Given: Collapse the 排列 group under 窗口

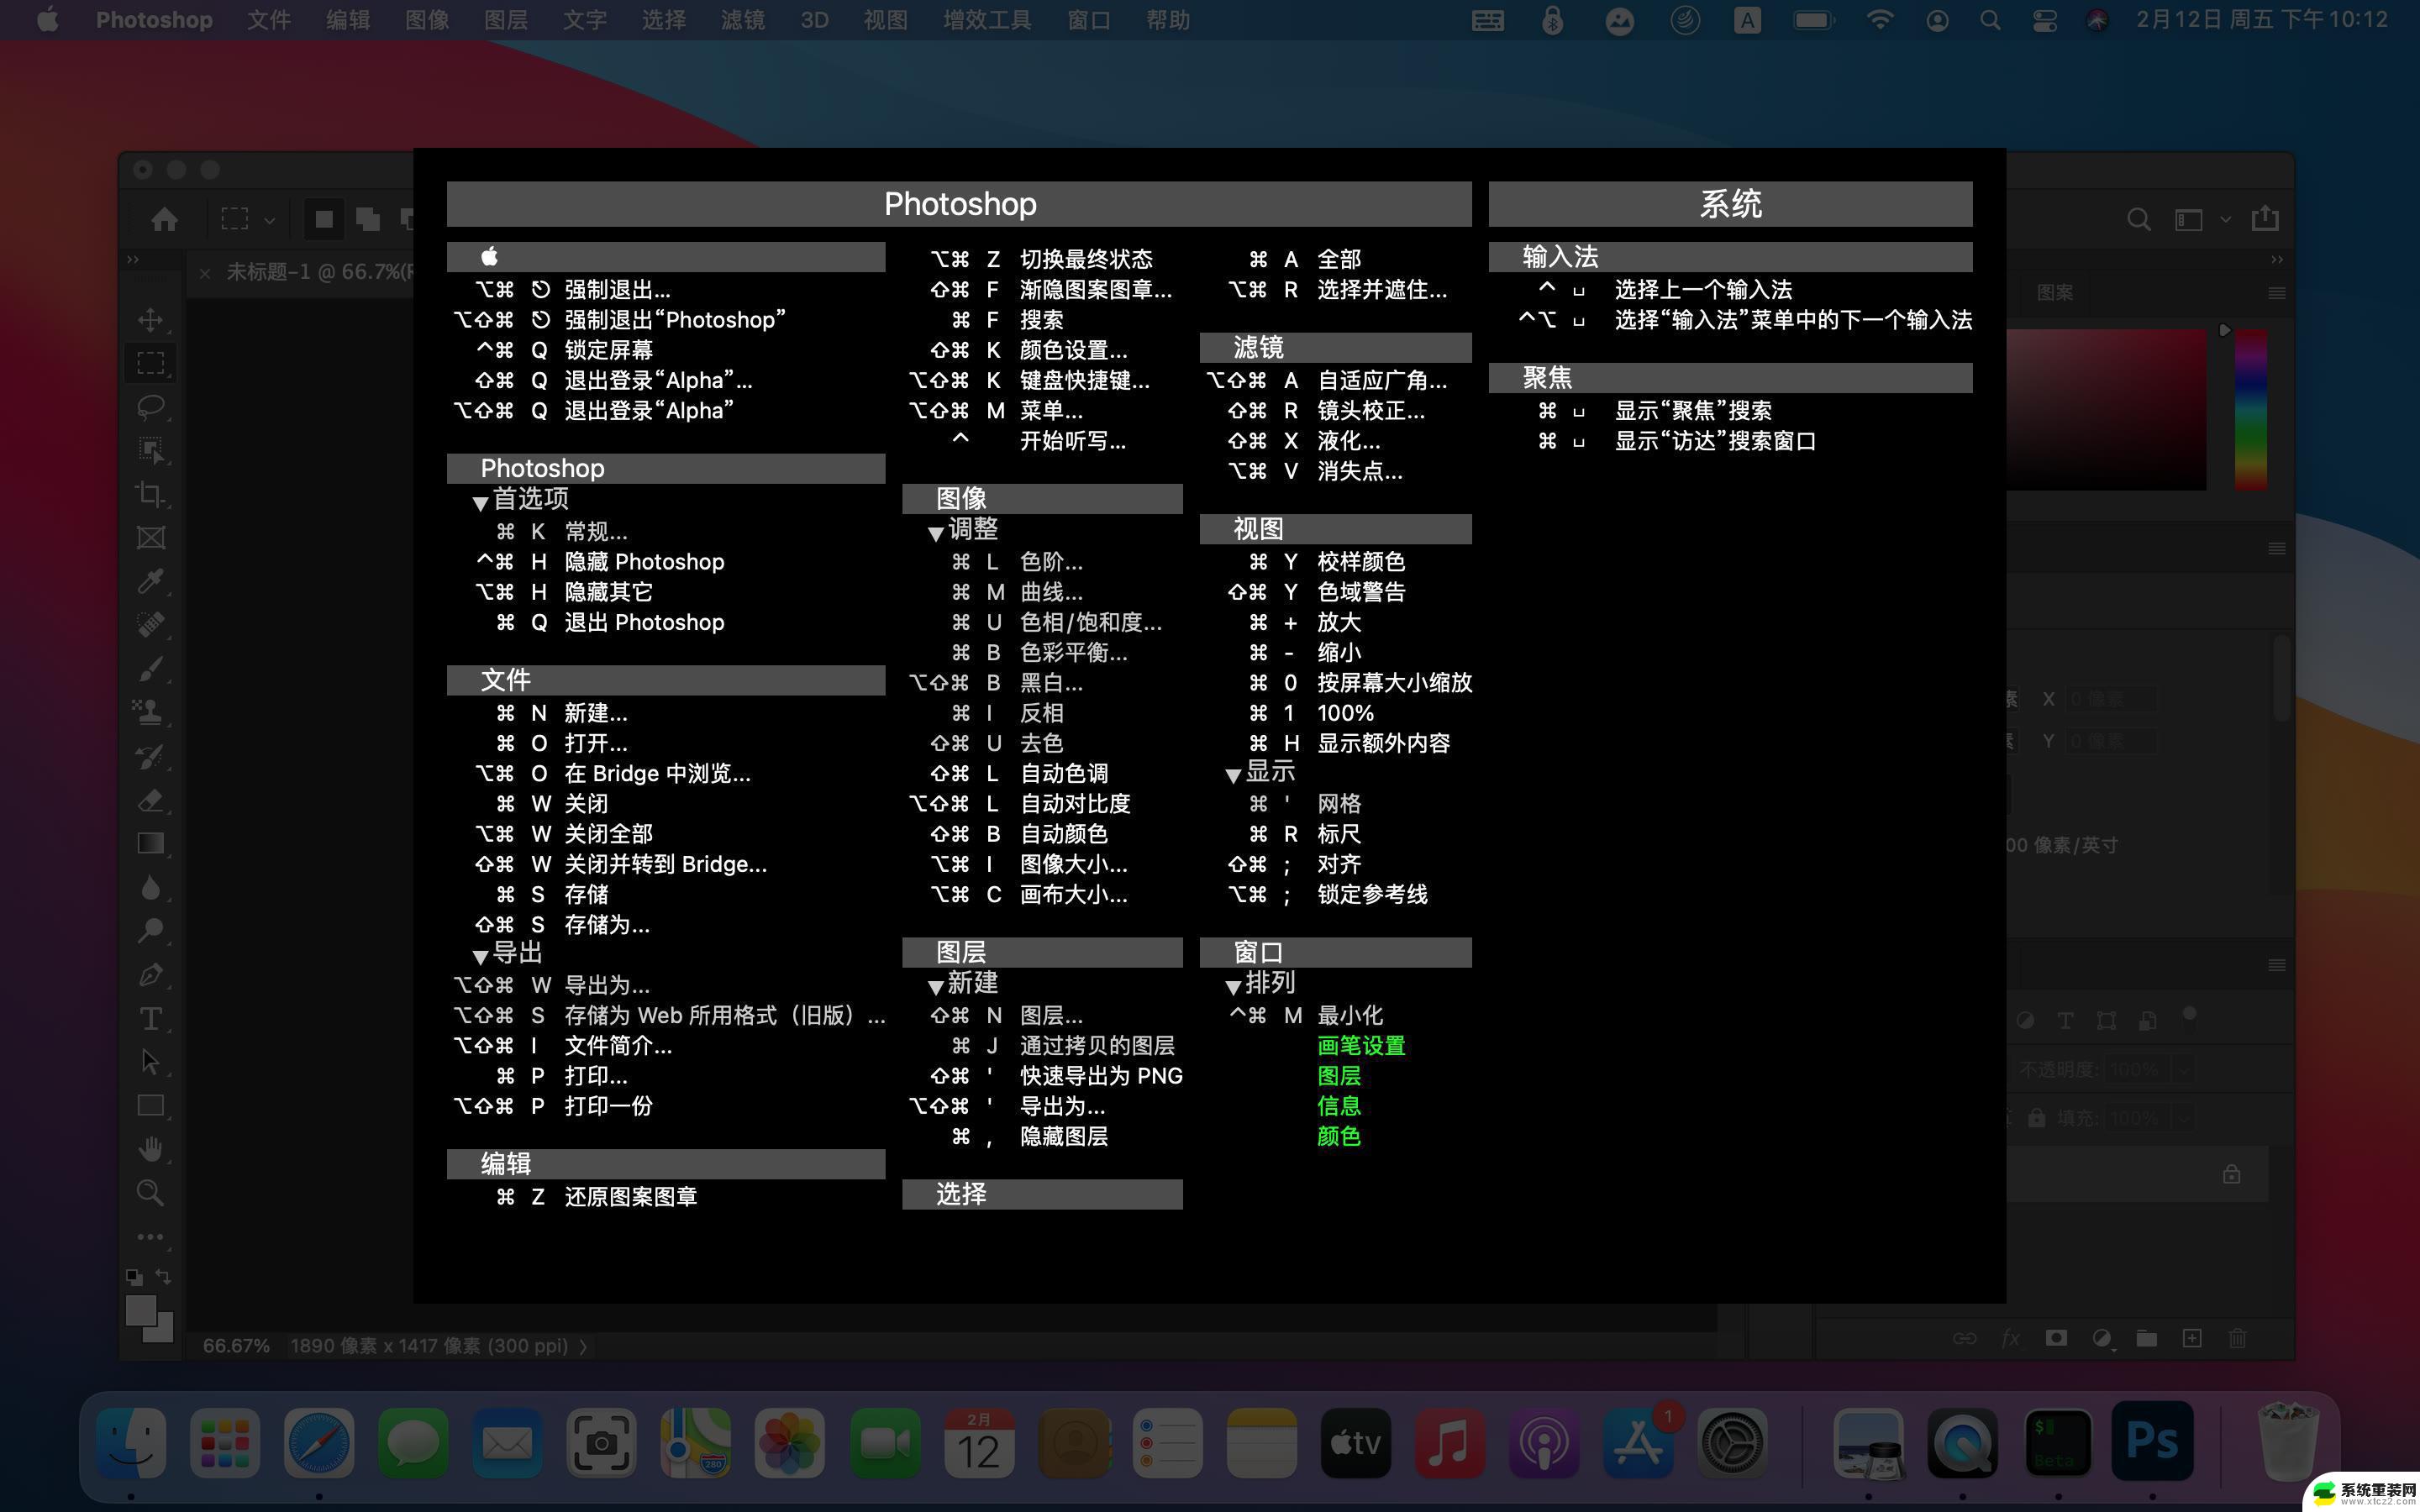Looking at the screenshot, I should (x=1233, y=987).
